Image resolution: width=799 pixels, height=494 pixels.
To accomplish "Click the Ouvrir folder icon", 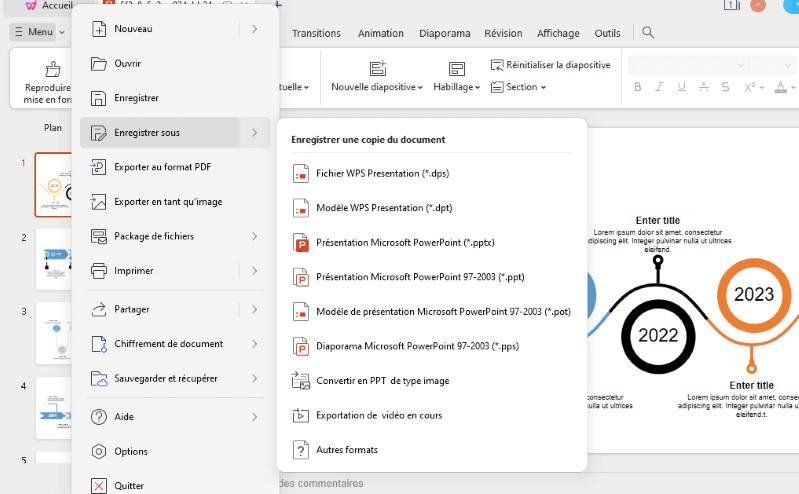I will point(99,64).
